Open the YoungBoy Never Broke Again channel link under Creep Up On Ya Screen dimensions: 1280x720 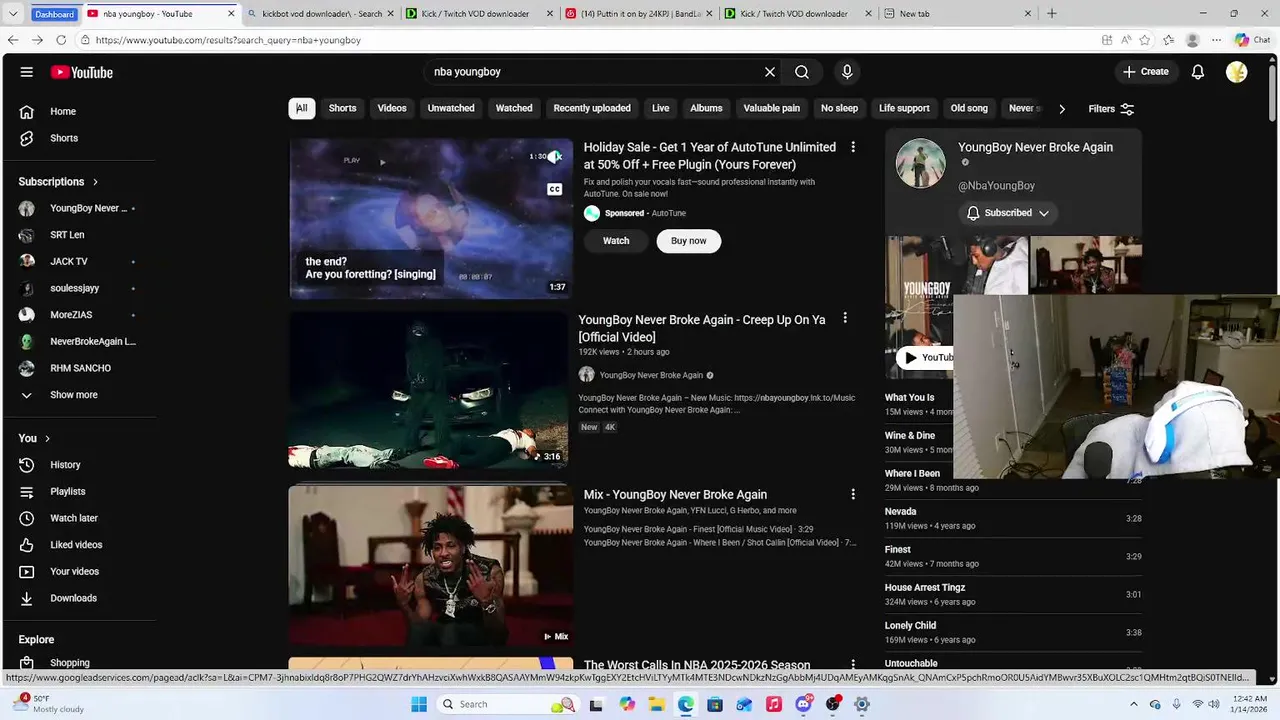[x=651, y=375]
